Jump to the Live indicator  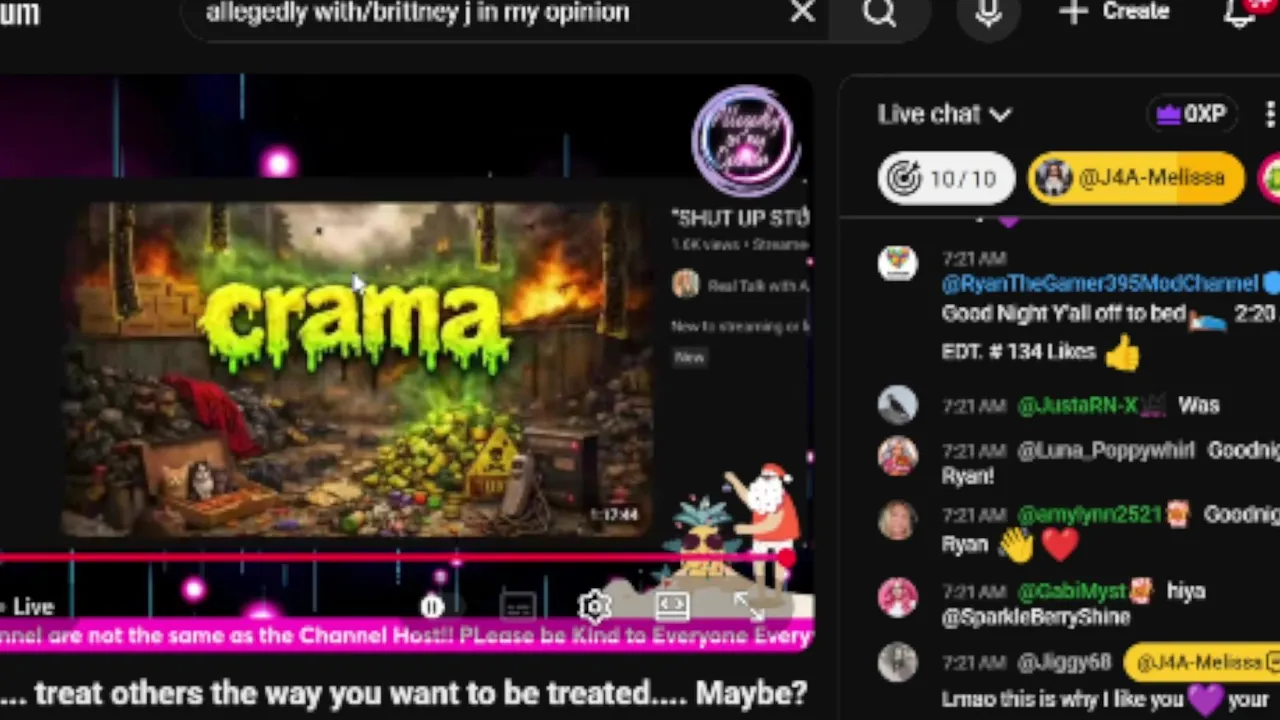click(28, 607)
